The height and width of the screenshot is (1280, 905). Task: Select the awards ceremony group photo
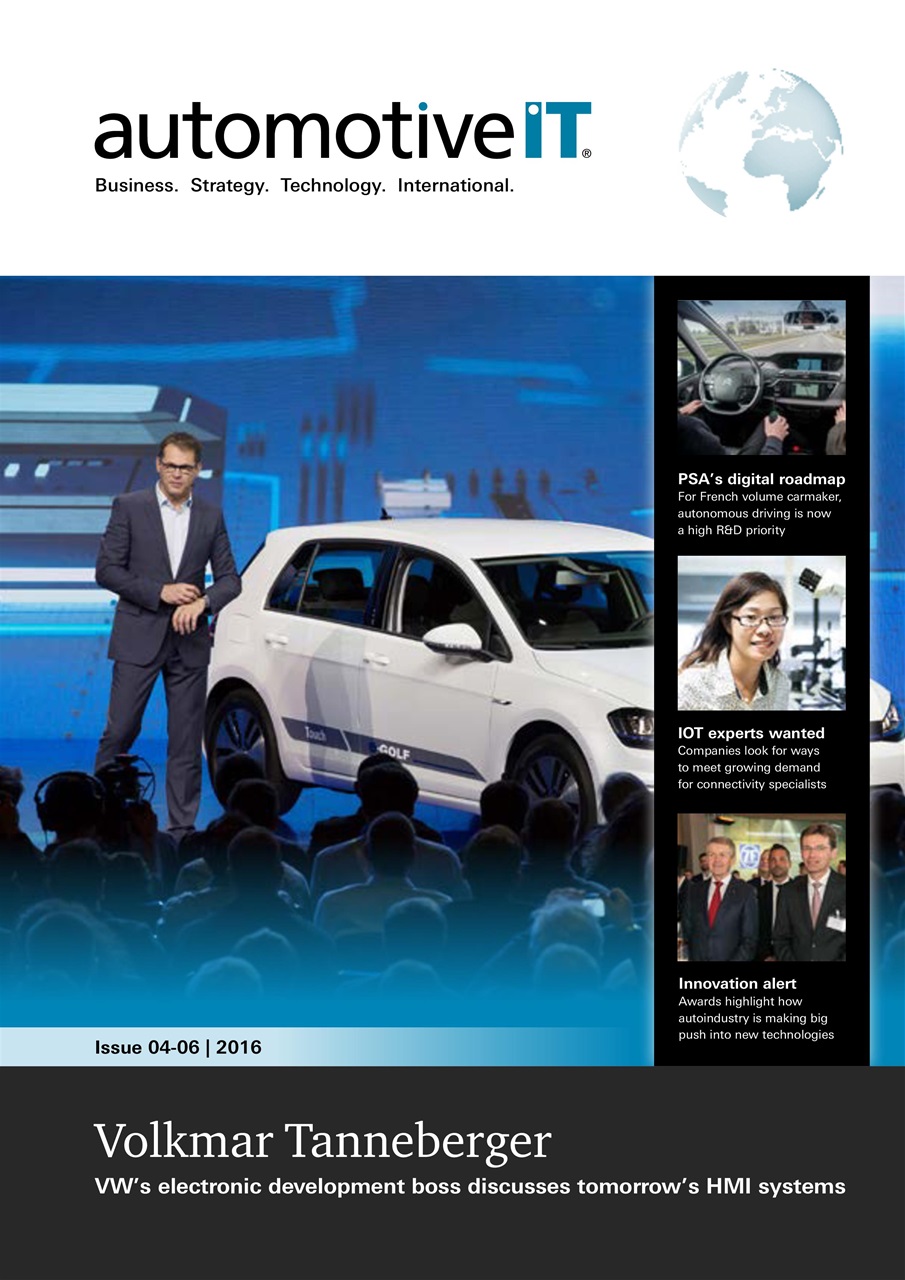(762, 887)
